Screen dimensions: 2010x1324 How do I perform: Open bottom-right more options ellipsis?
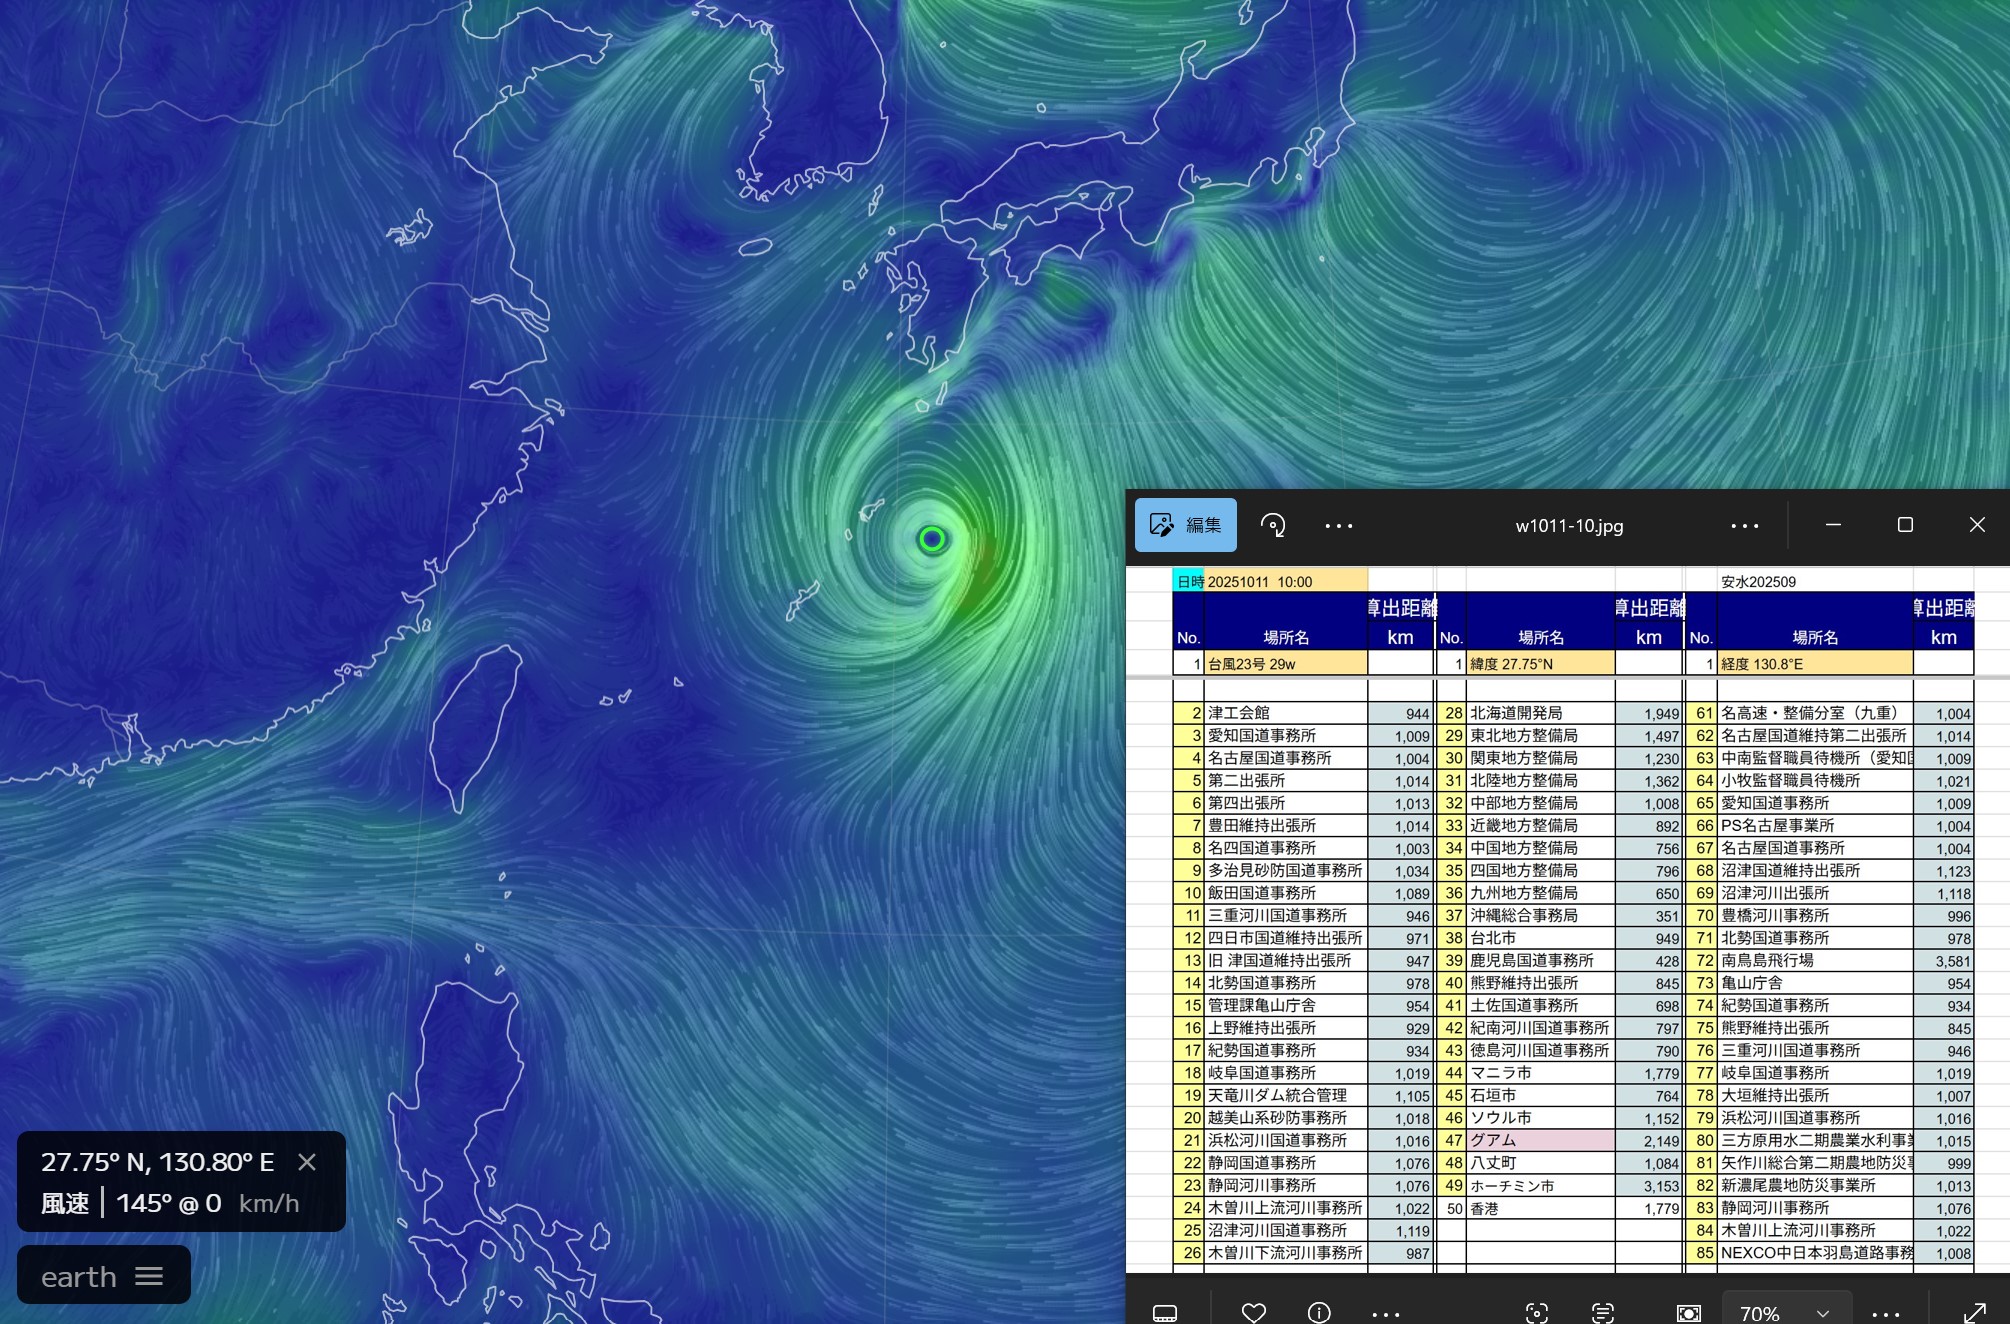coord(1885,1314)
